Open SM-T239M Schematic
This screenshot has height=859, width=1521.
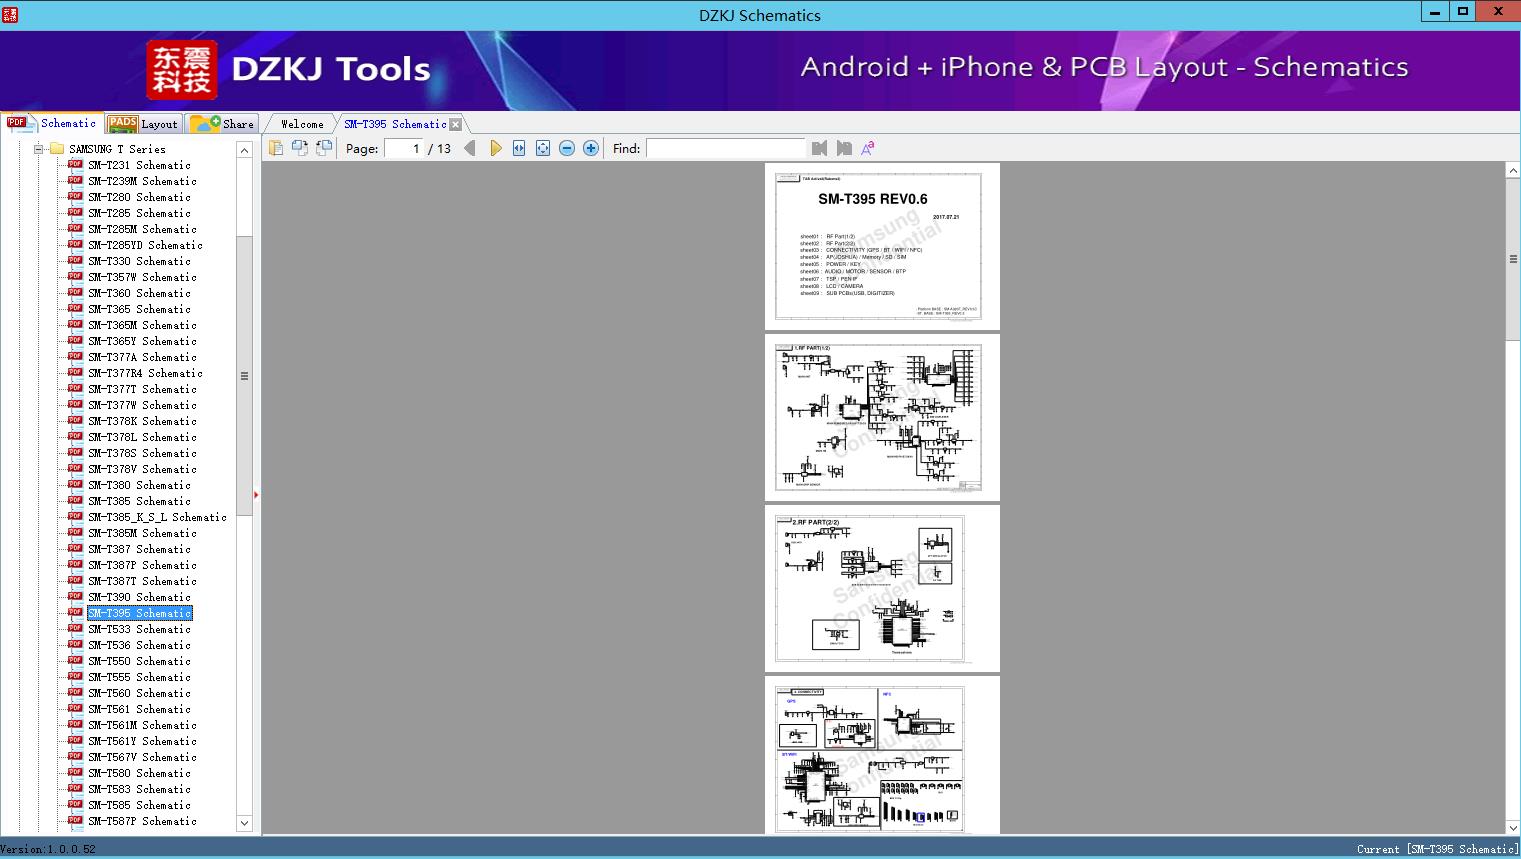point(142,181)
